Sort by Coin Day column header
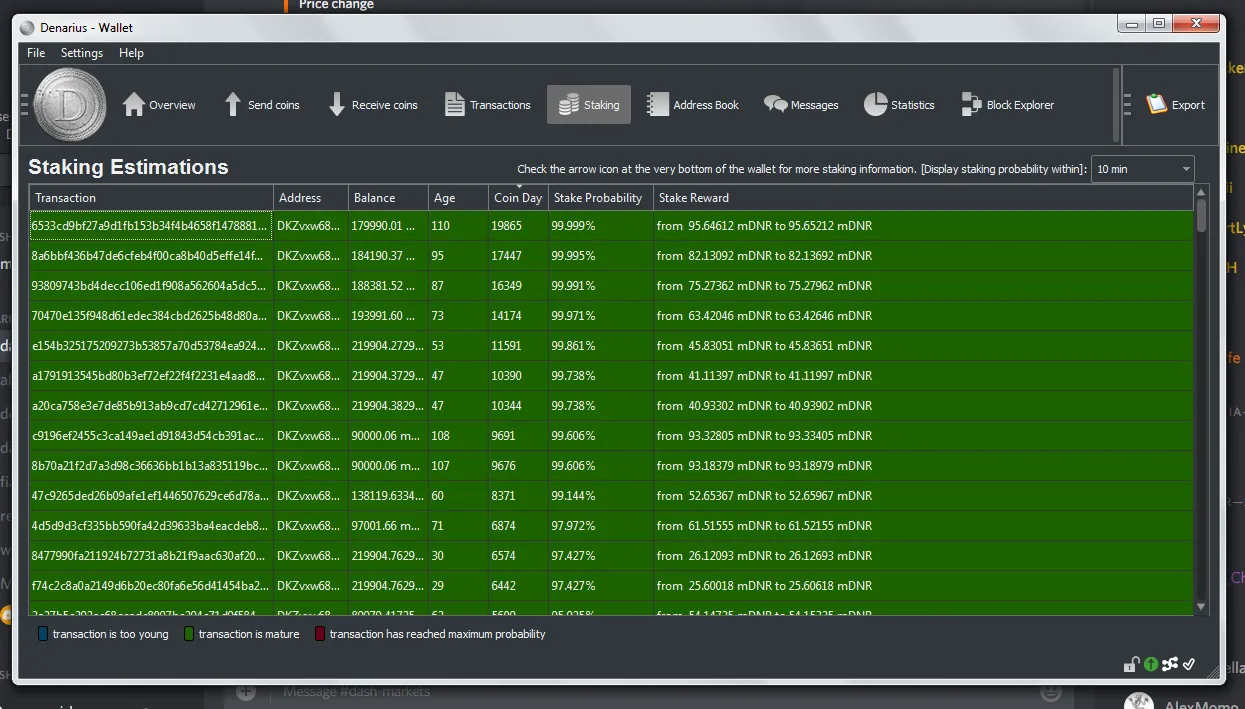This screenshot has width=1245, height=709. (518, 198)
